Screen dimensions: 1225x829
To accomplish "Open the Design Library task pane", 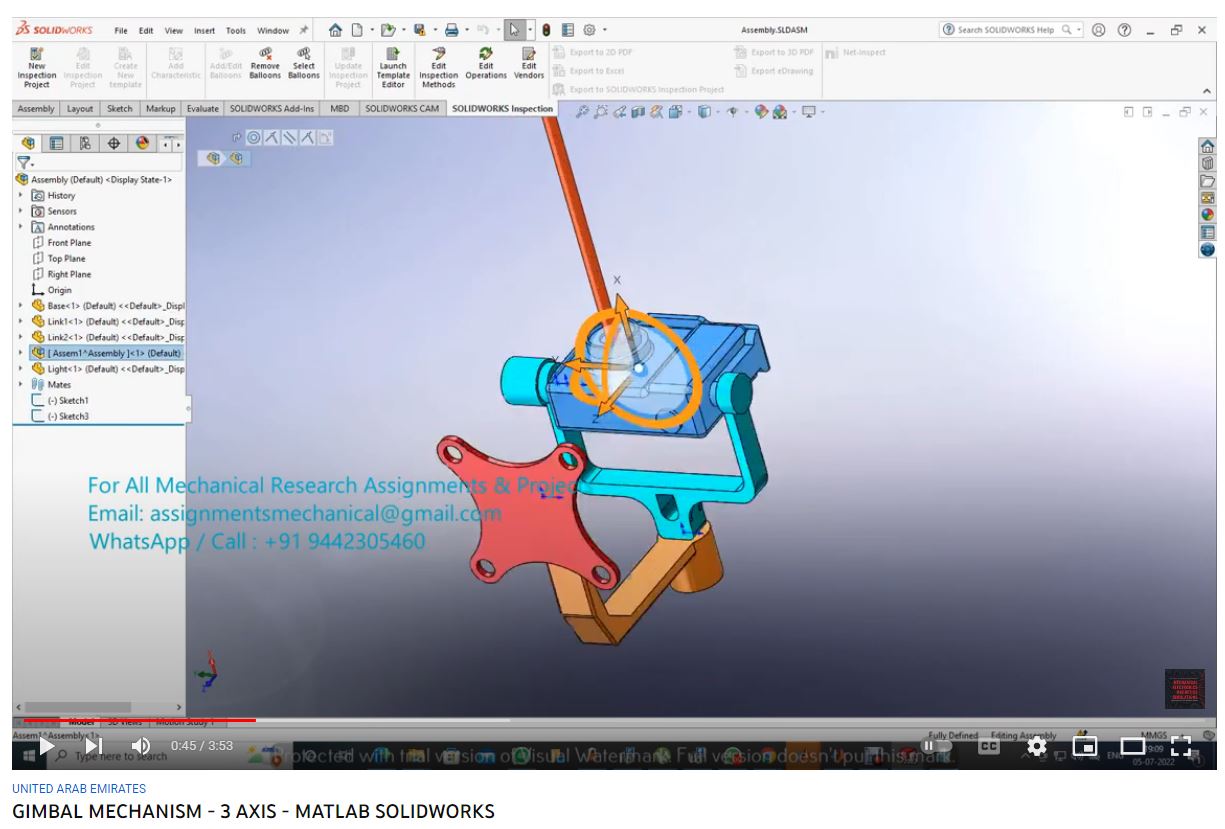I will point(1207,163).
